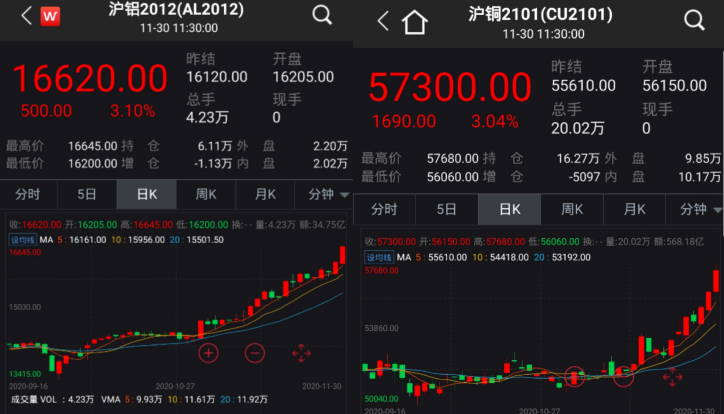Viewport: 724px width, 414px height.
Task: Tap the 500.00 price change
Action: [46, 111]
